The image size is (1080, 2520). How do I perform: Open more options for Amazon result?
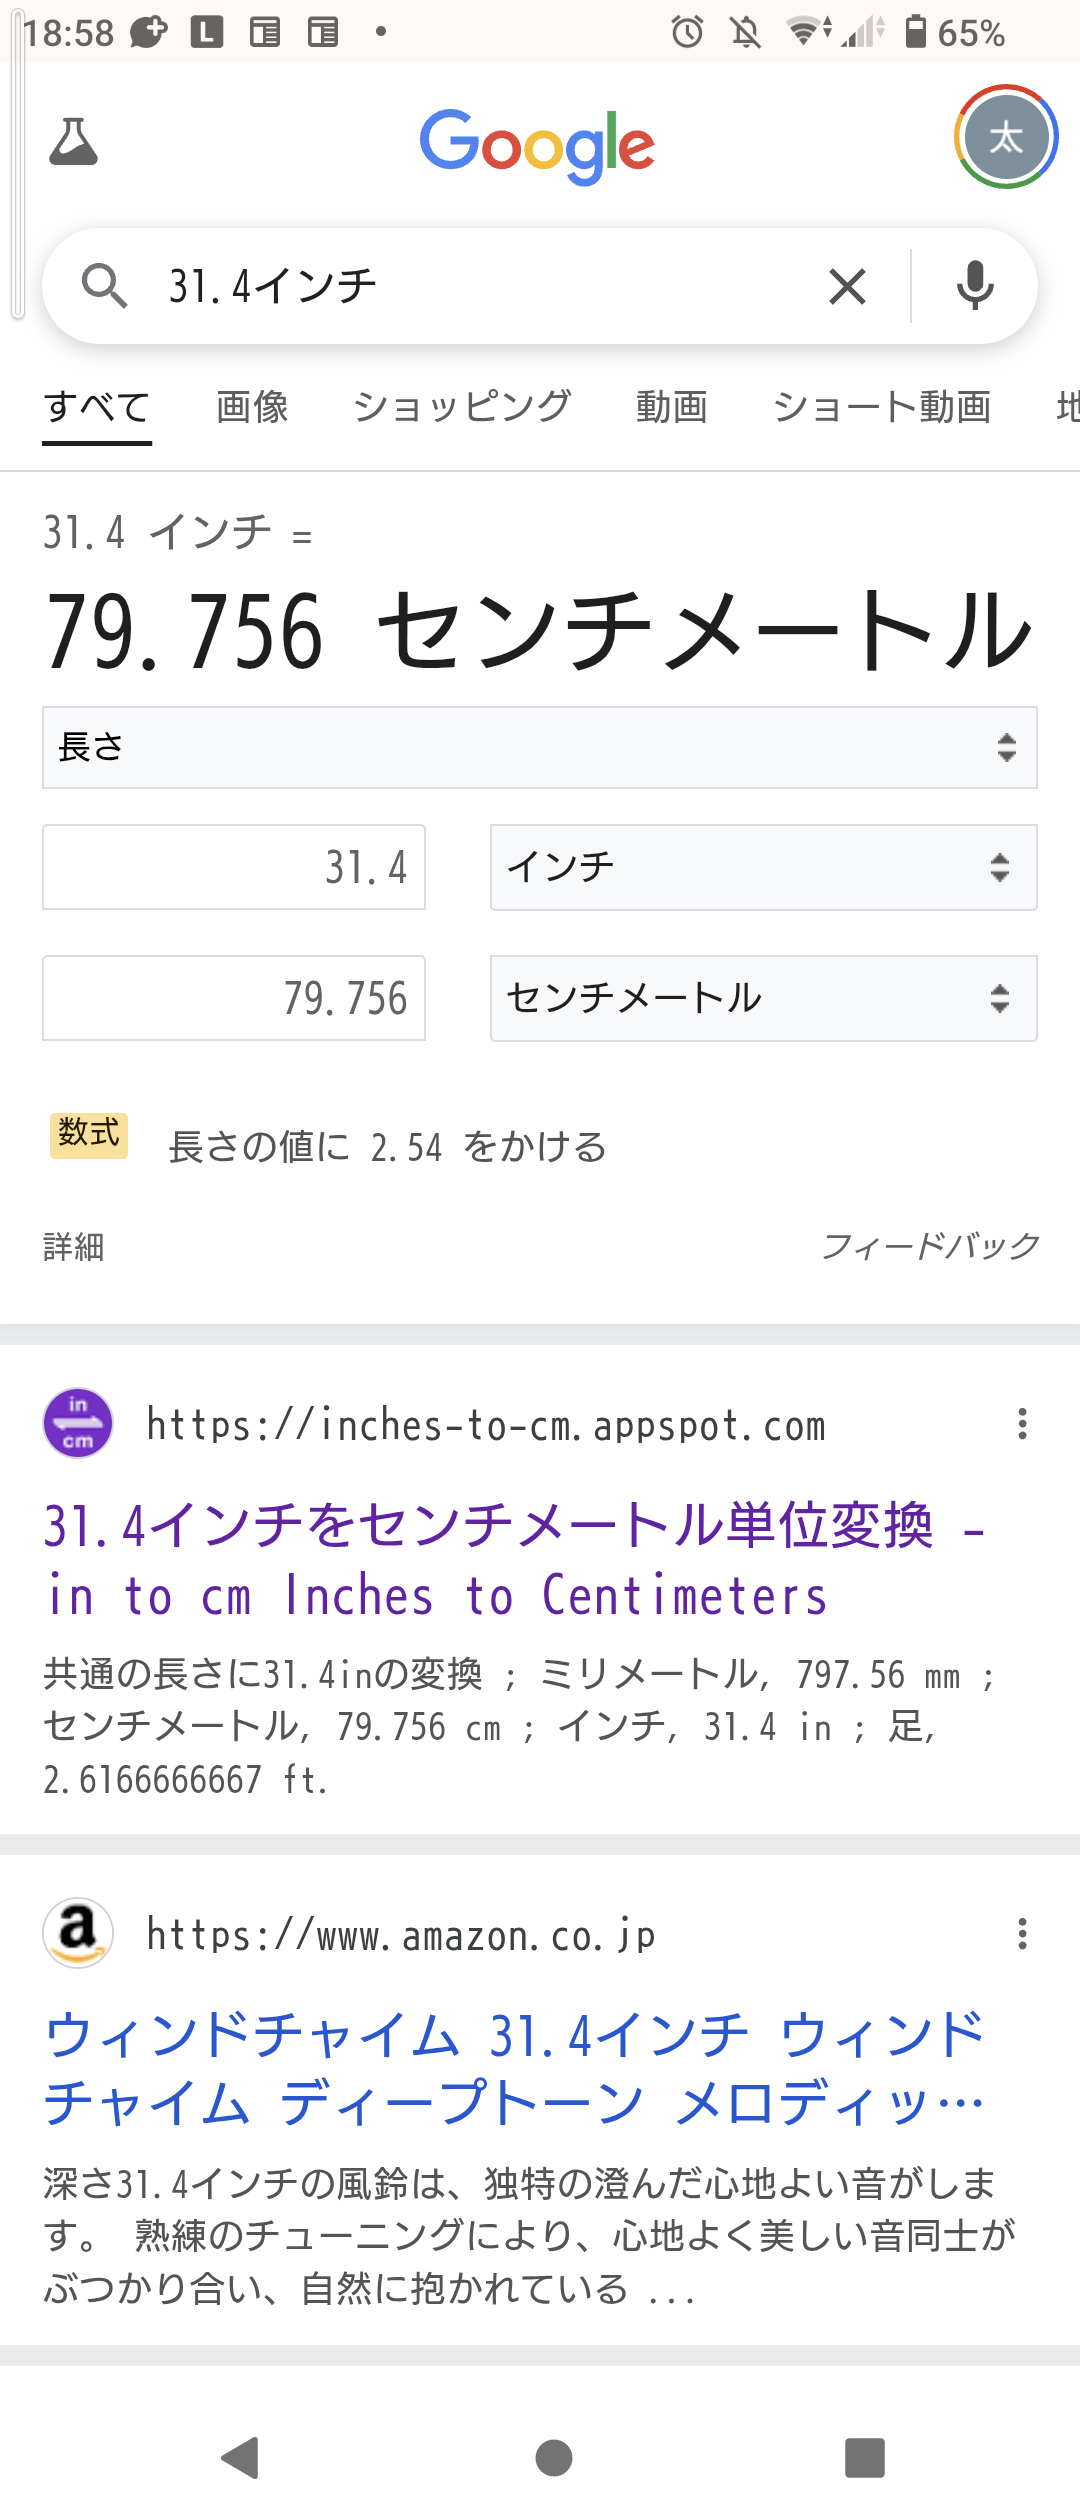[1022, 1934]
